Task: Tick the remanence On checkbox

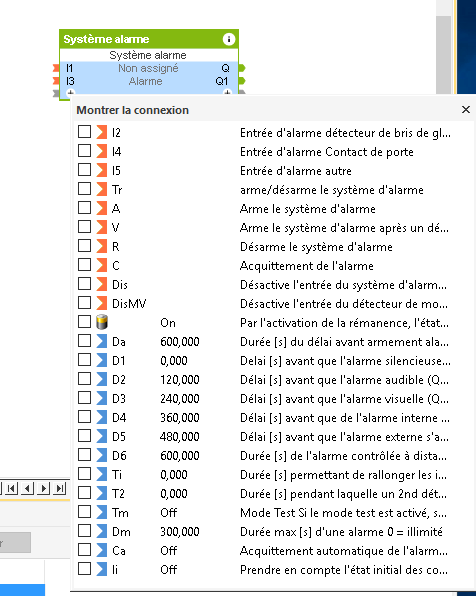Action: click(84, 322)
